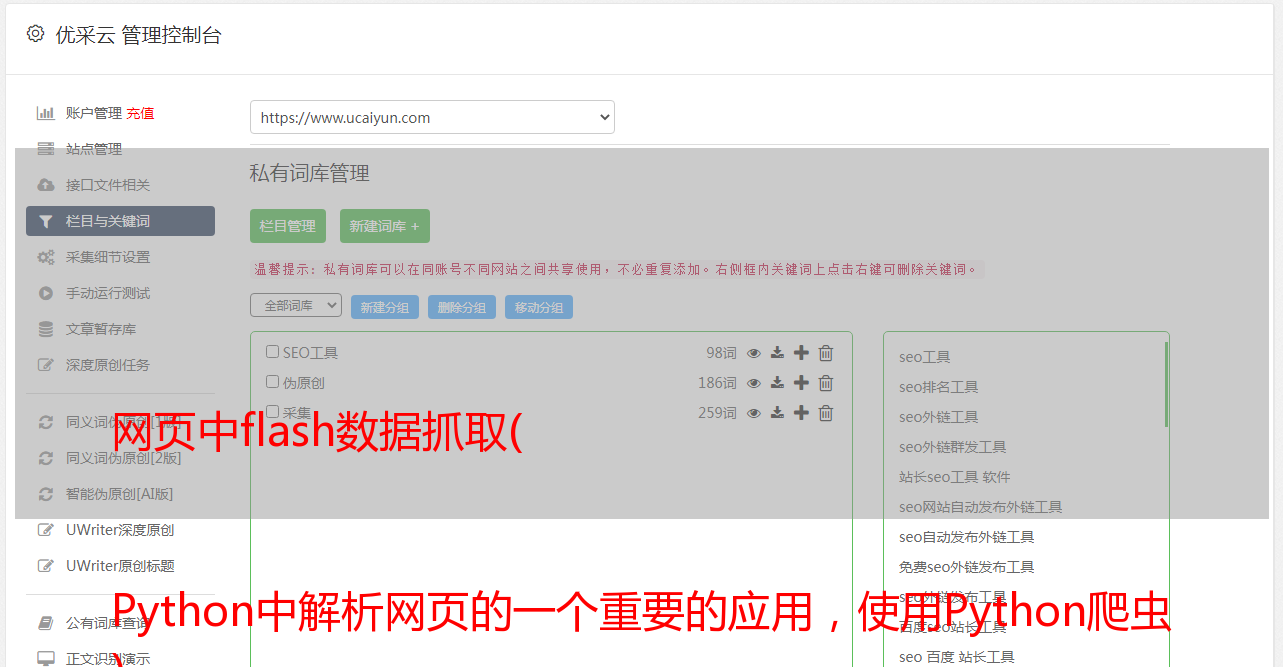Select keyword seo工具 in right list
Viewport: 1283px width, 667px height.
(x=924, y=357)
